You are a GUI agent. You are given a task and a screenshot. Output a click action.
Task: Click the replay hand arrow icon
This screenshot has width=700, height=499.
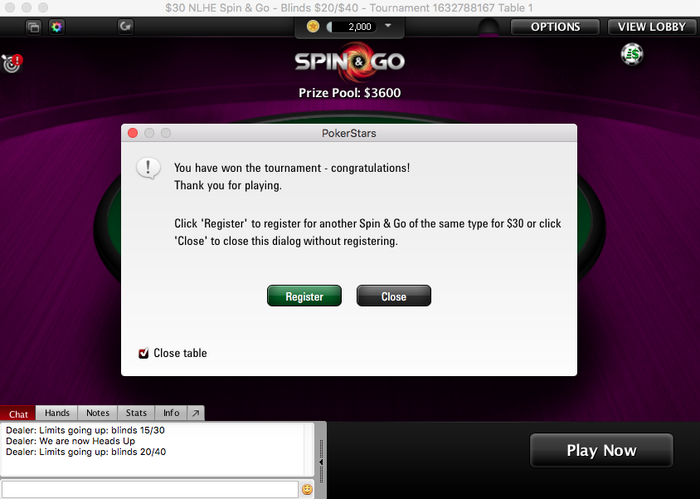tap(125, 27)
